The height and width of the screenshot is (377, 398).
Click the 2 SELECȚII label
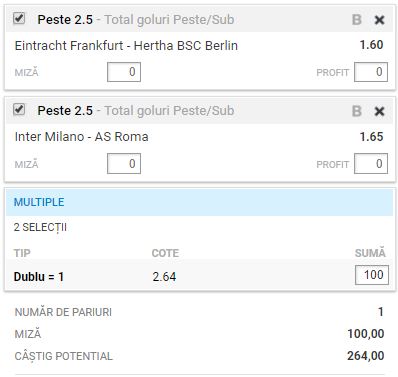pyautogui.click(x=40, y=228)
